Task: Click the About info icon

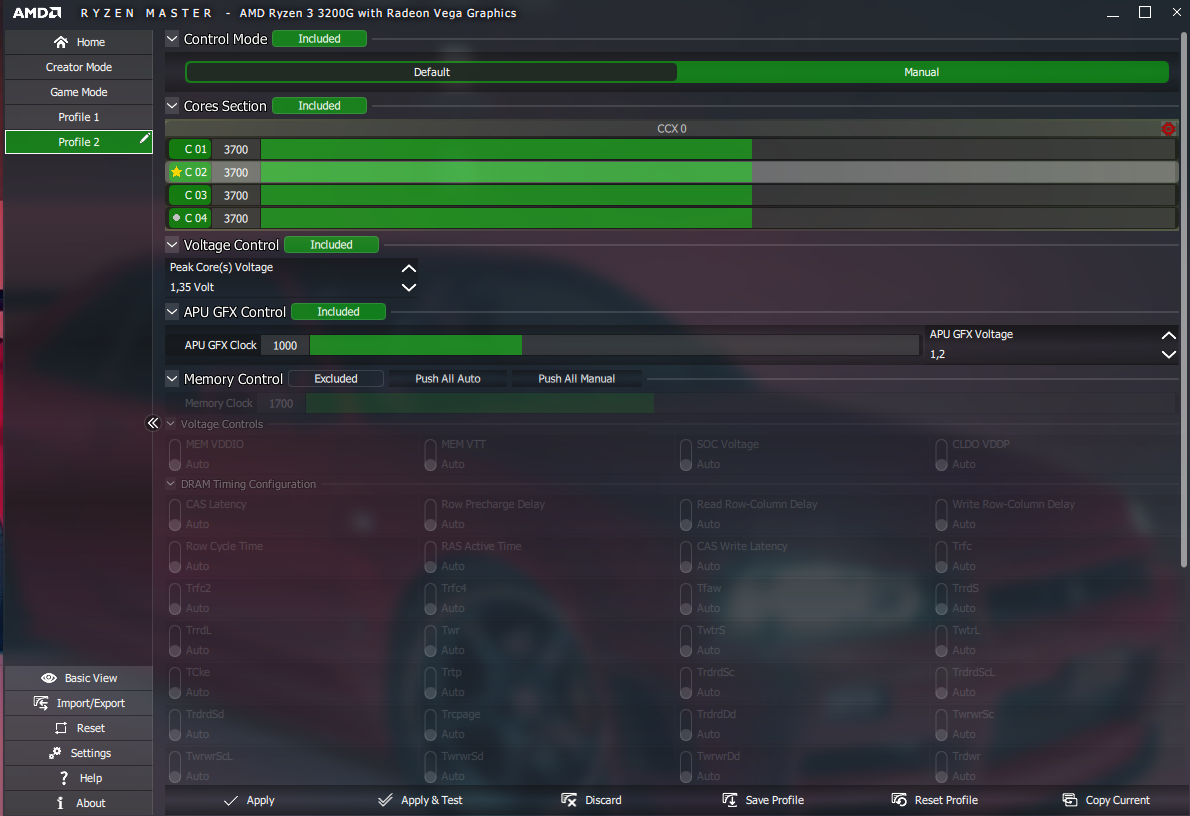Action: pos(61,803)
